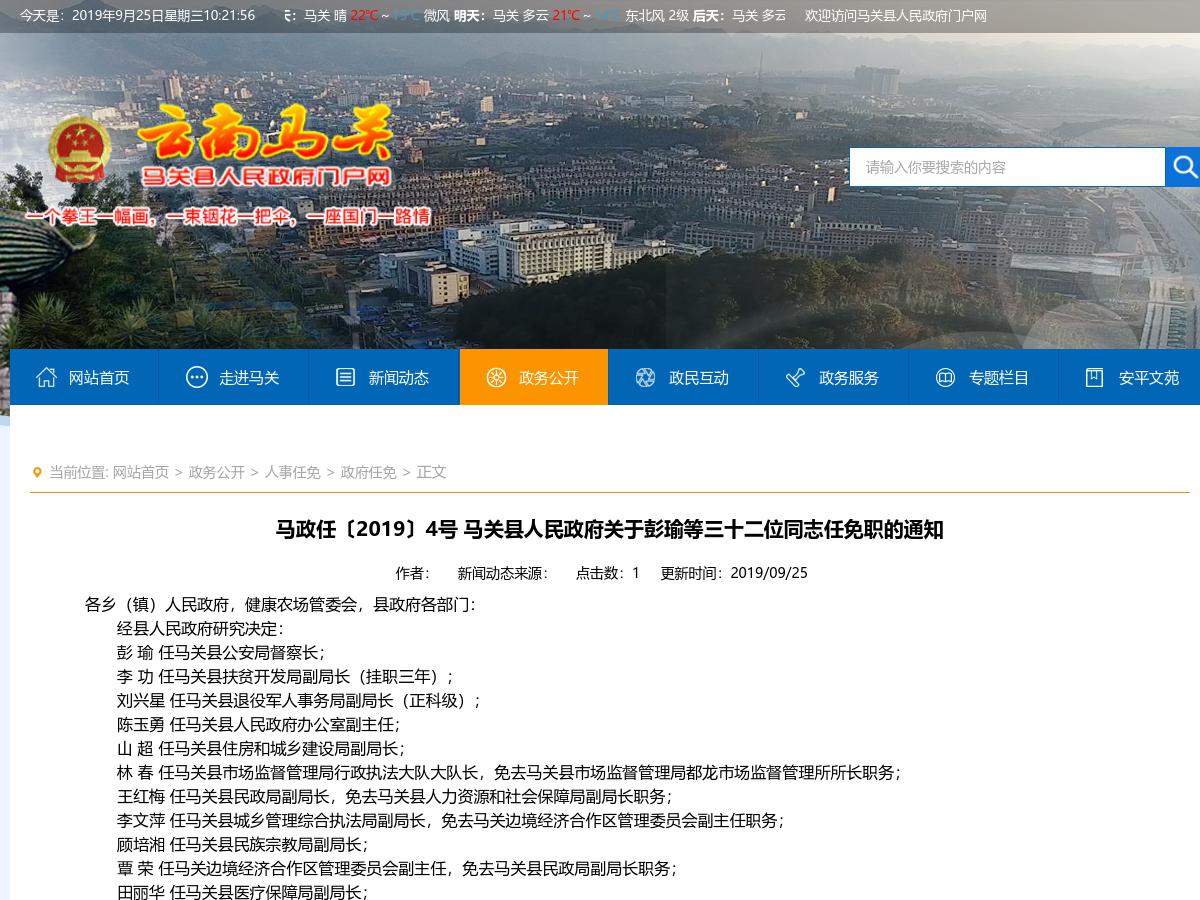Focus the search box 请输入你要搜索的内容
The image size is (1200, 900).
coord(1006,167)
